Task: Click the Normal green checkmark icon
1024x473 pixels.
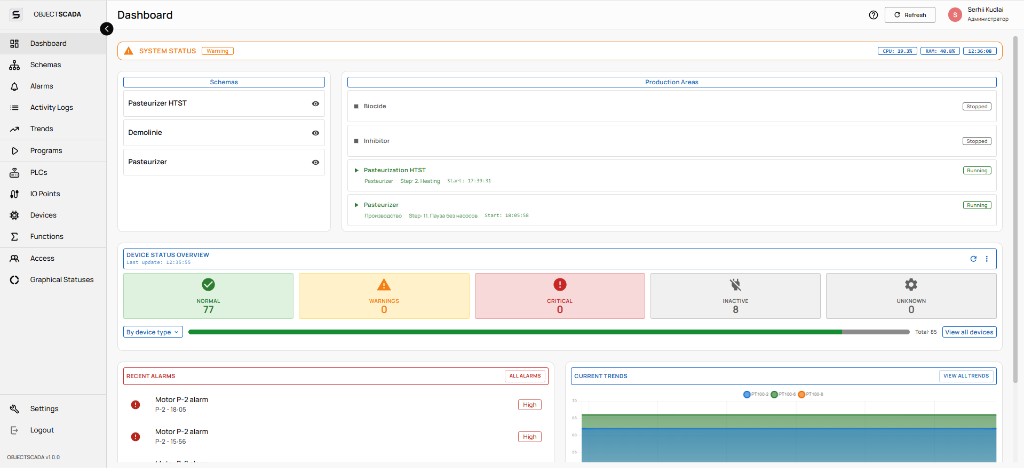Action: (x=208, y=284)
